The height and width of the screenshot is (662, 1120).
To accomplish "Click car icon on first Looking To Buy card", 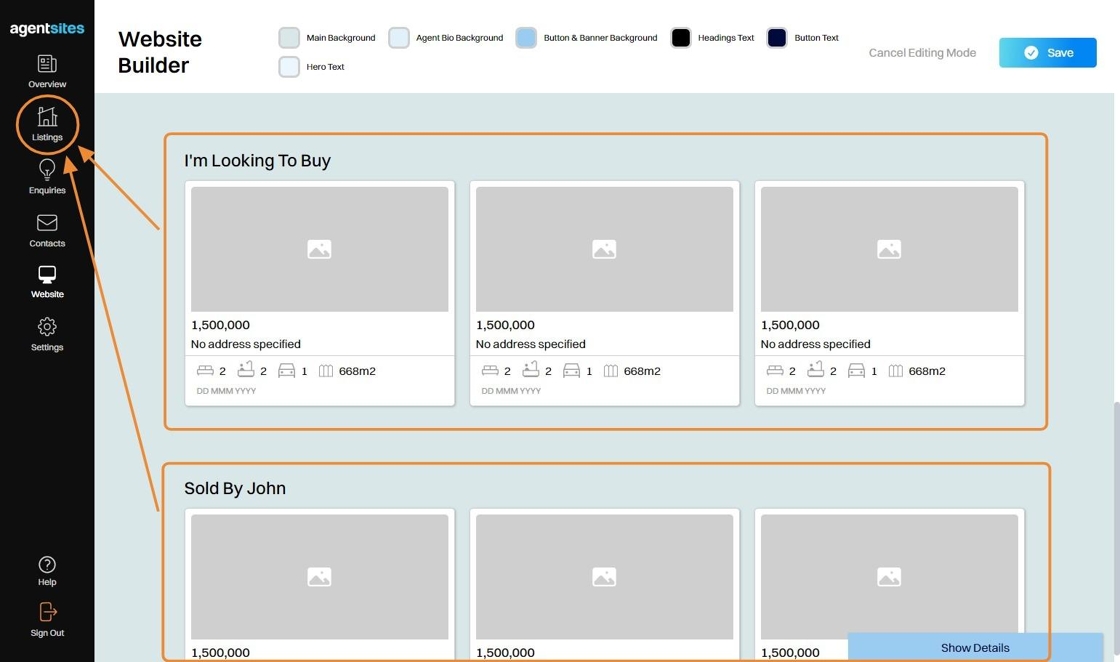I will 286,371.
